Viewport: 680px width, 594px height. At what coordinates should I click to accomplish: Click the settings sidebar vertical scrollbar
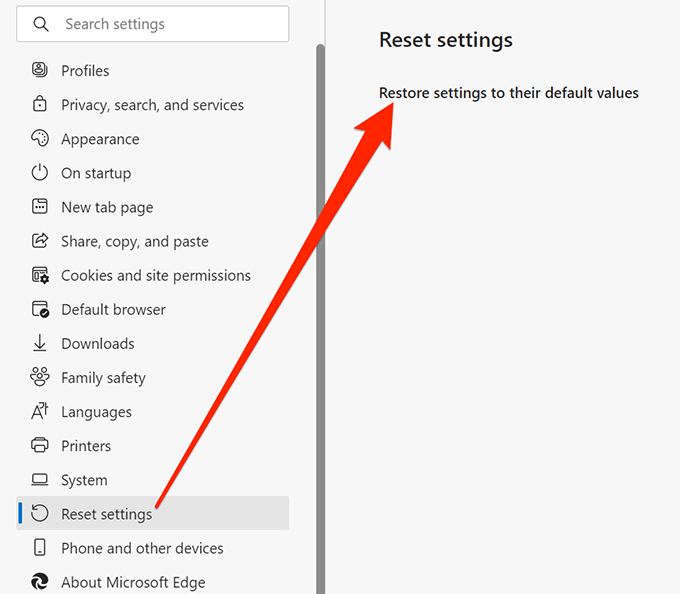click(320, 300)
